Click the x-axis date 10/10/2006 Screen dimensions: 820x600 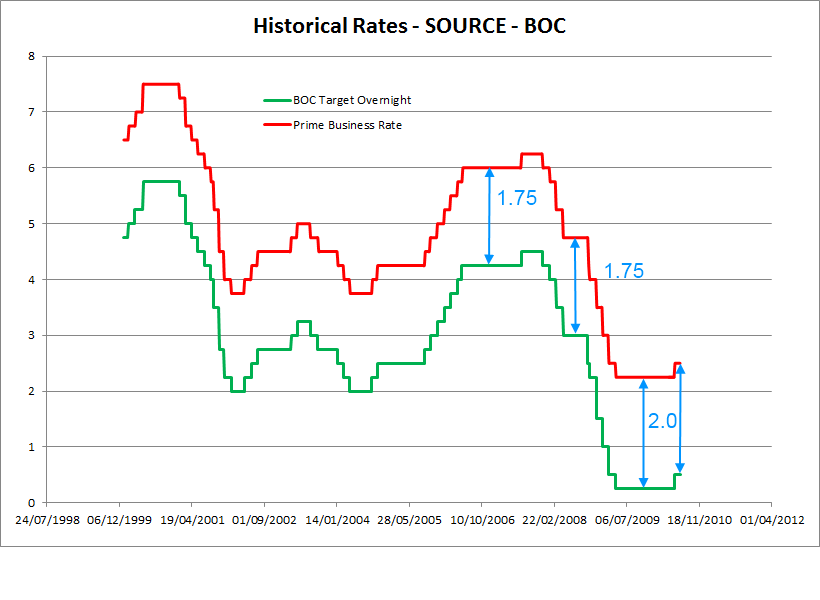[x=482, y=520]
